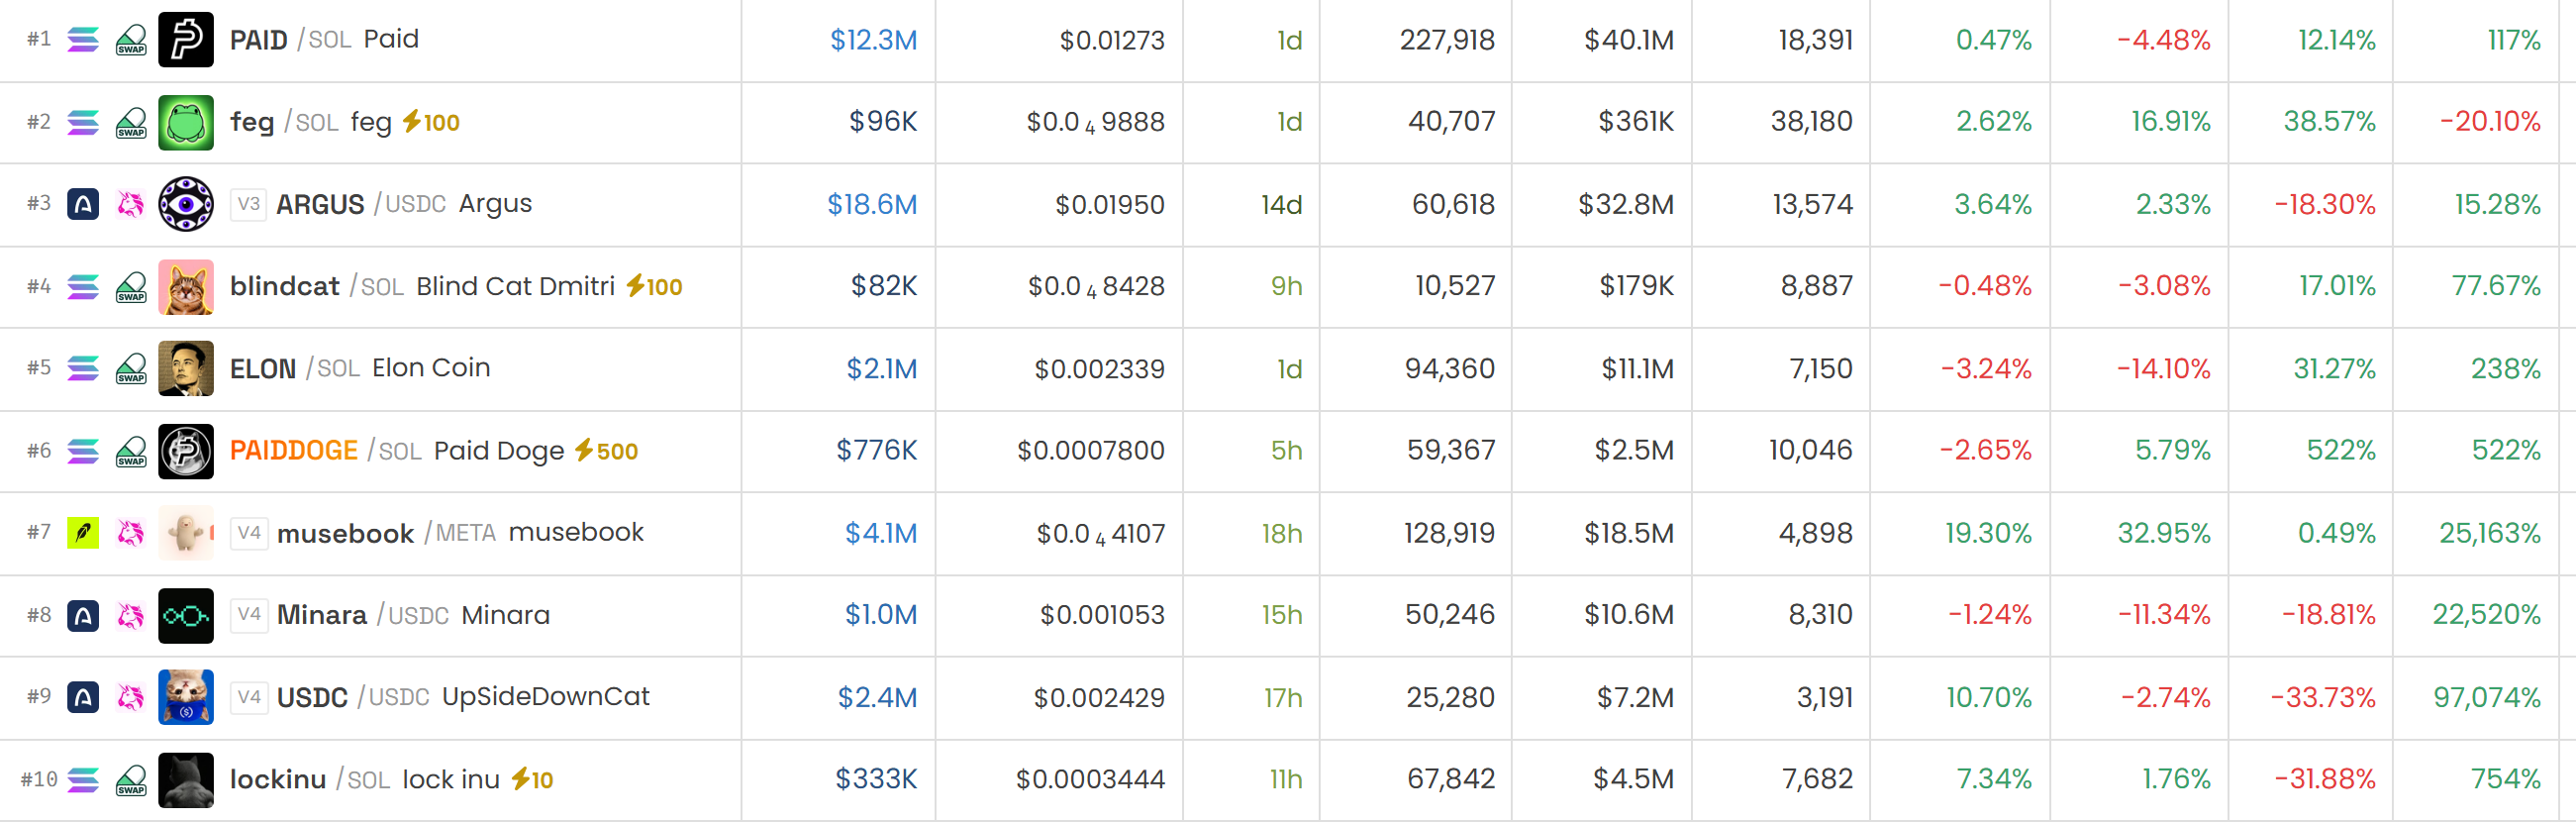Screen dimensions: 2576x822
Task: Click the 25,163% change in musebook row
Action: click(x=2489, y=533)
